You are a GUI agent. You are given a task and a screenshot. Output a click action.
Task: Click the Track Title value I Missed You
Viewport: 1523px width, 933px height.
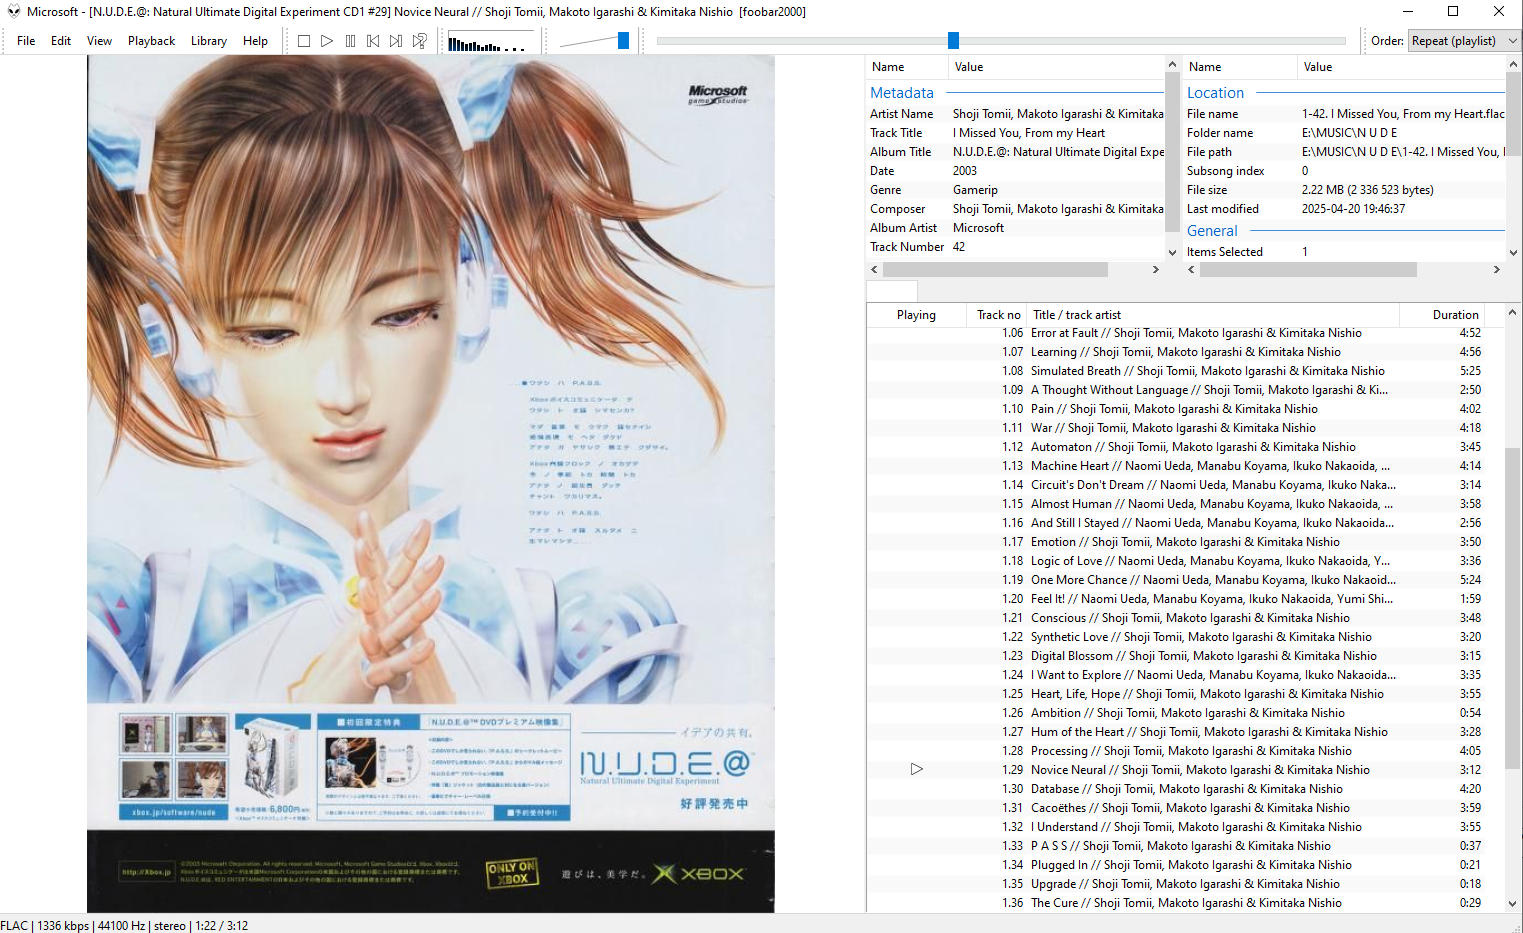pyautogui.click(x=1029, y=133)
